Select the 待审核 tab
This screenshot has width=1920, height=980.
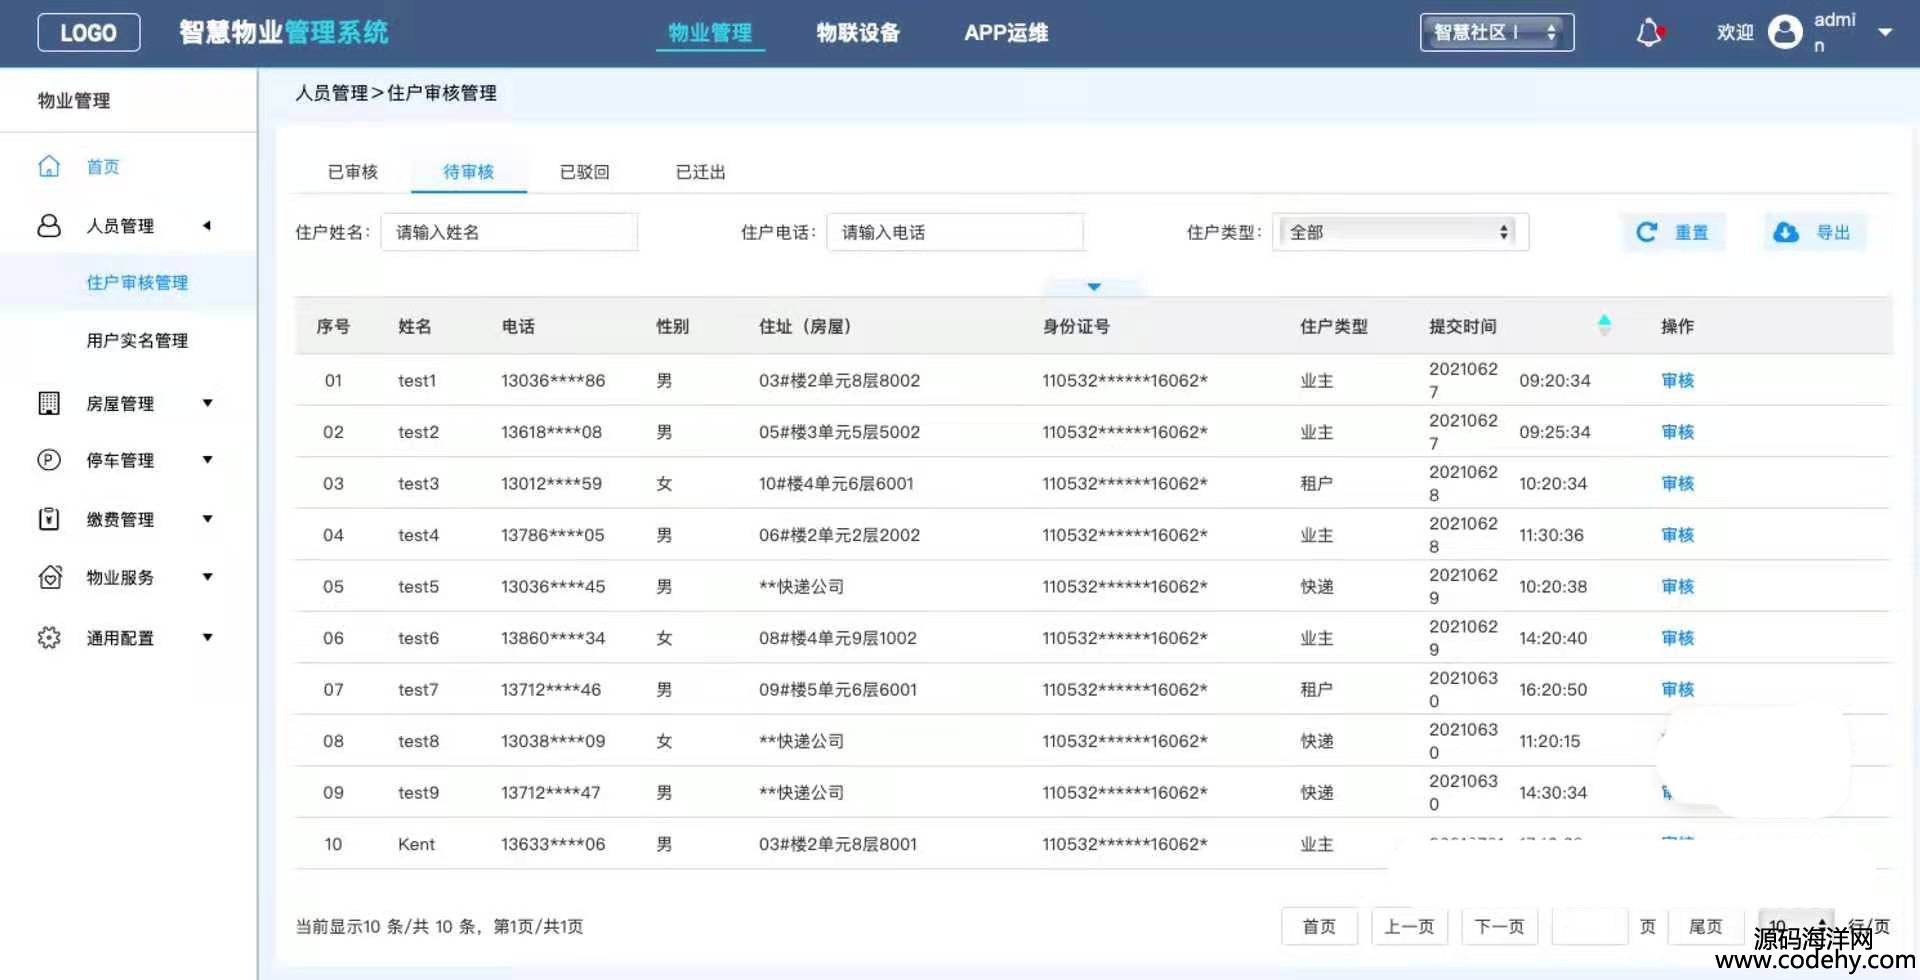point(469,172)
